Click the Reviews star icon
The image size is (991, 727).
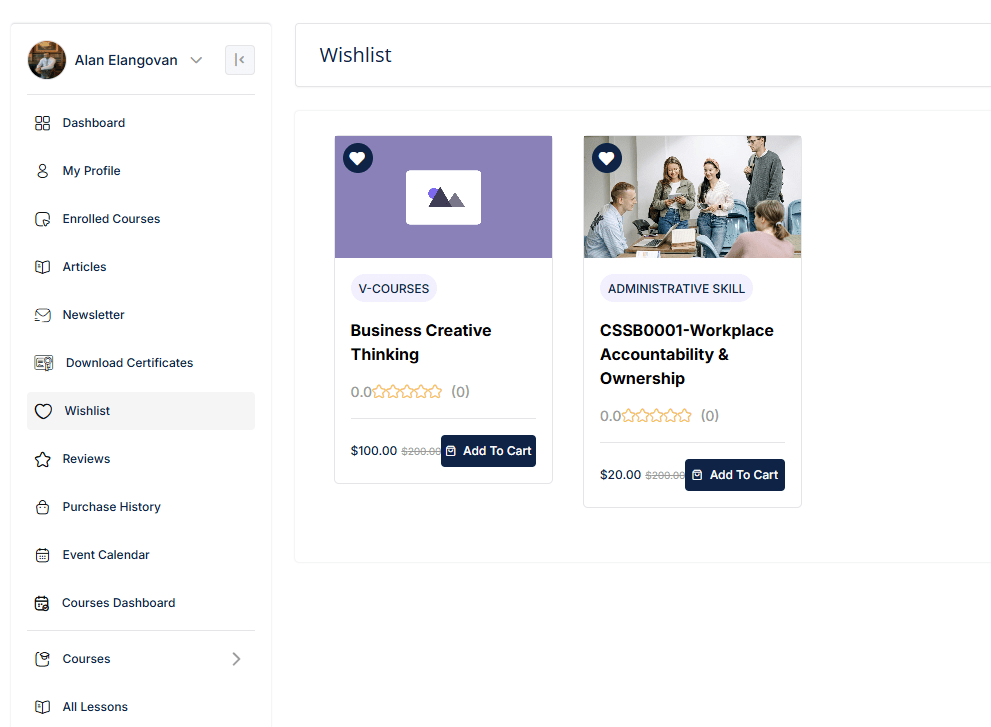pyautogui.click(x=42, y=460)
